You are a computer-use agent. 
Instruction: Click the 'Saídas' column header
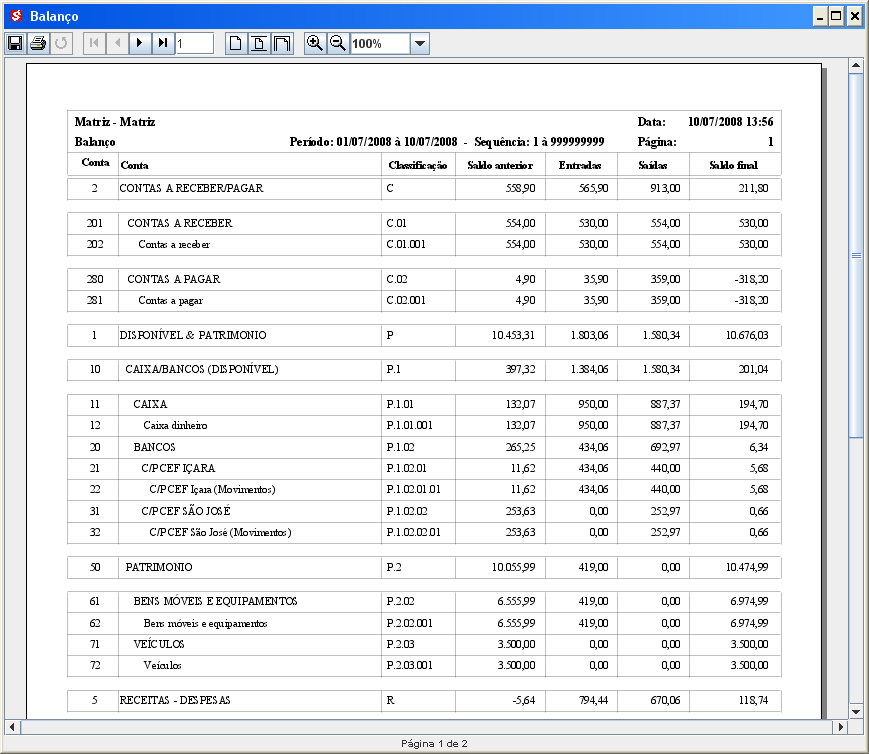(x=652, y=166)
